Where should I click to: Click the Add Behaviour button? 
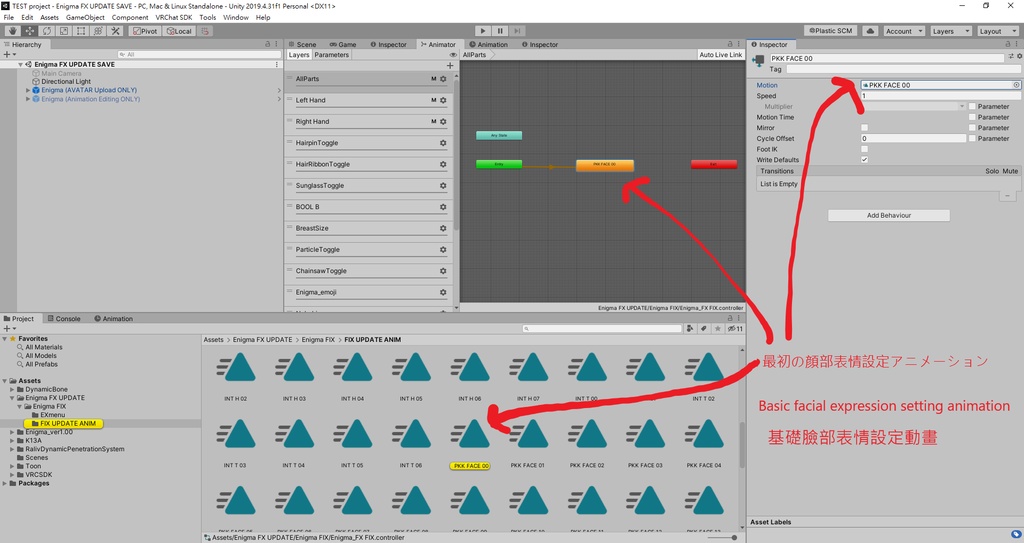click(x=889, y=215)
